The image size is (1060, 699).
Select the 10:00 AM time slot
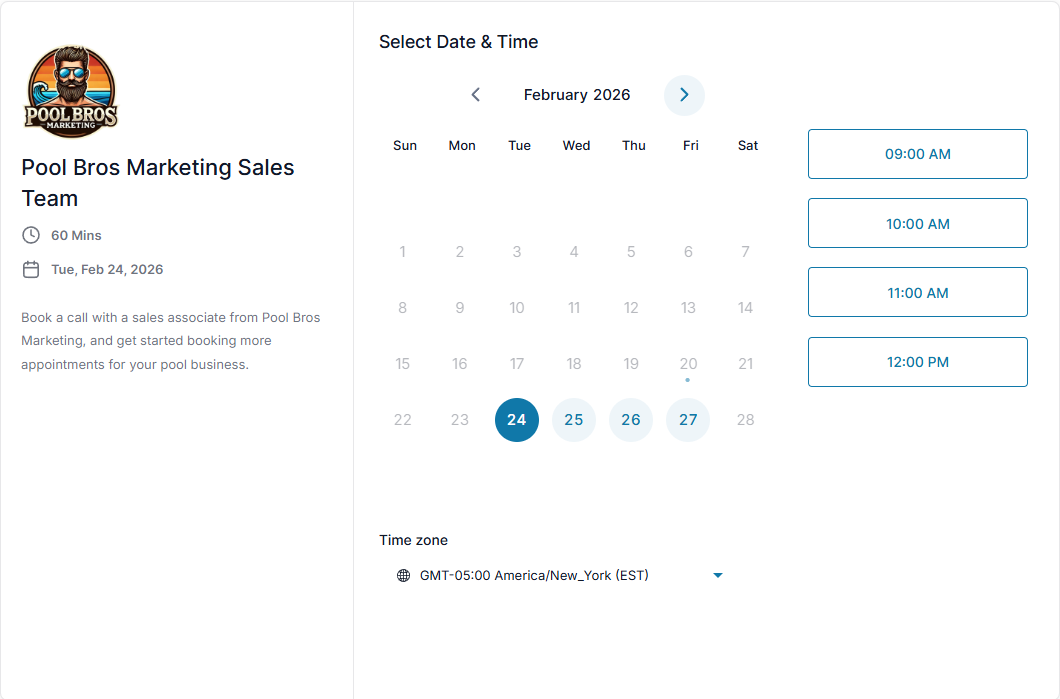[917, 224]
